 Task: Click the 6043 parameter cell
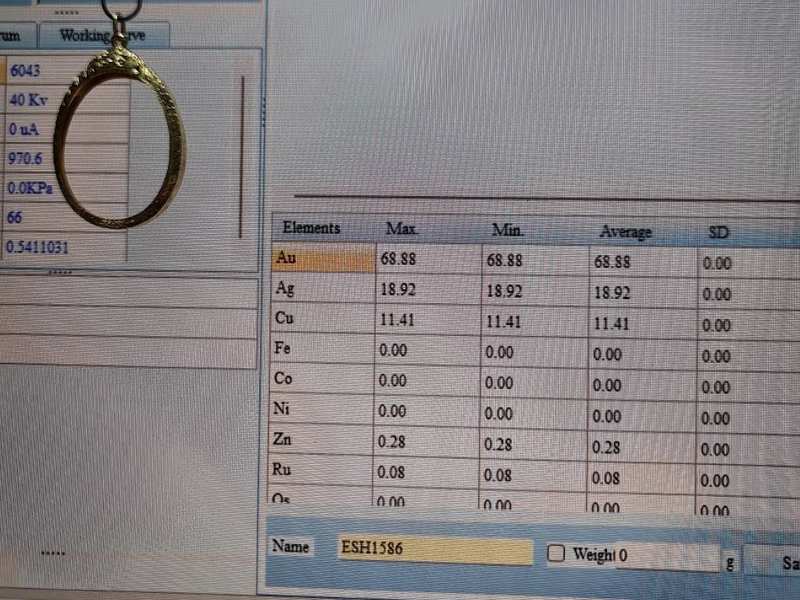click(28, 71)
